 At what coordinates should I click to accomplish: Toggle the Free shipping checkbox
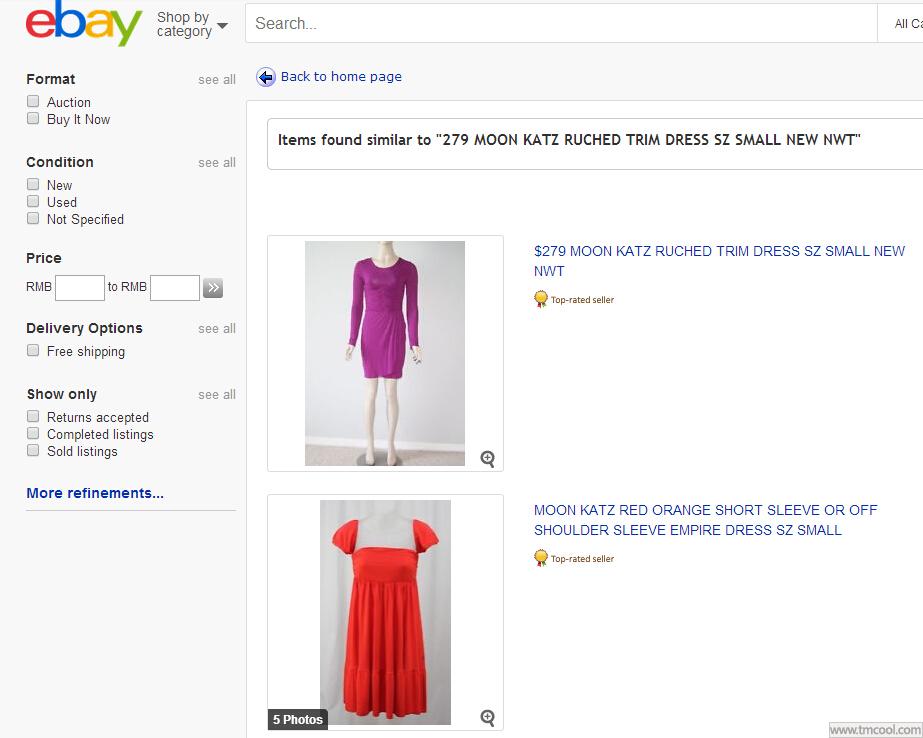pos(33,350)
